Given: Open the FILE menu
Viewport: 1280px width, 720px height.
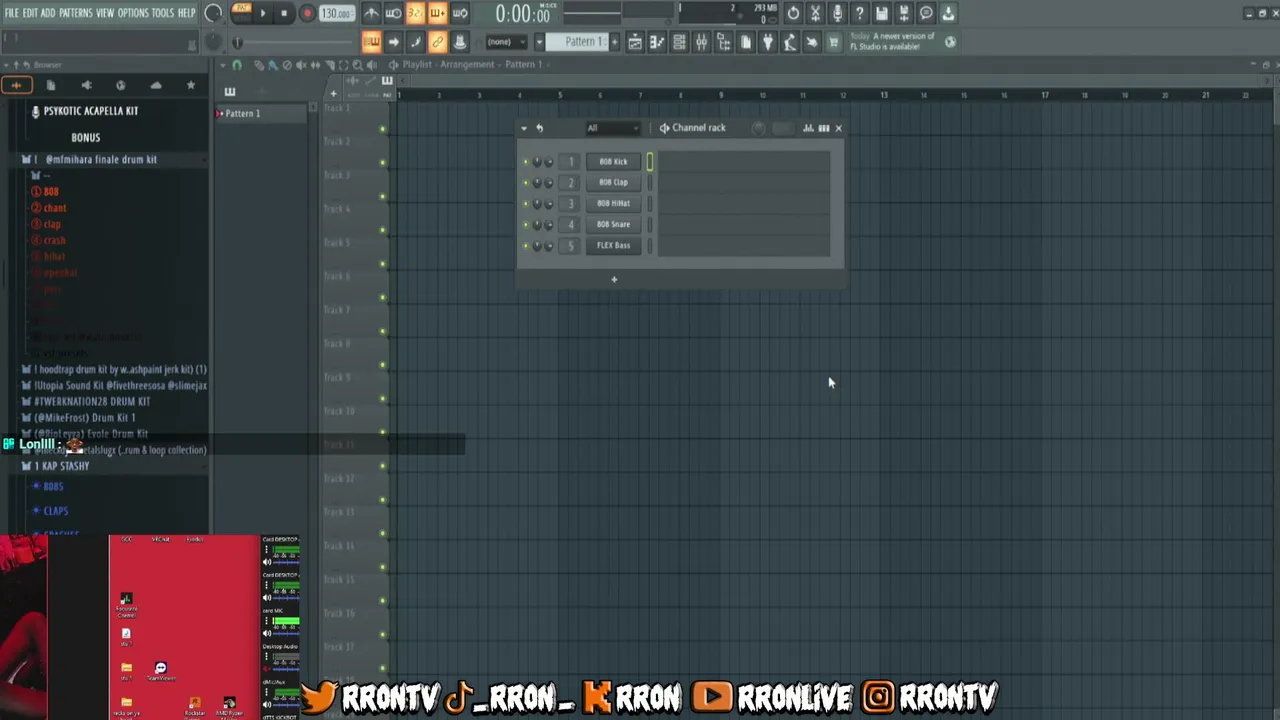Looking at the screenshot, I should pyautogui.click(x=11, y=13).
